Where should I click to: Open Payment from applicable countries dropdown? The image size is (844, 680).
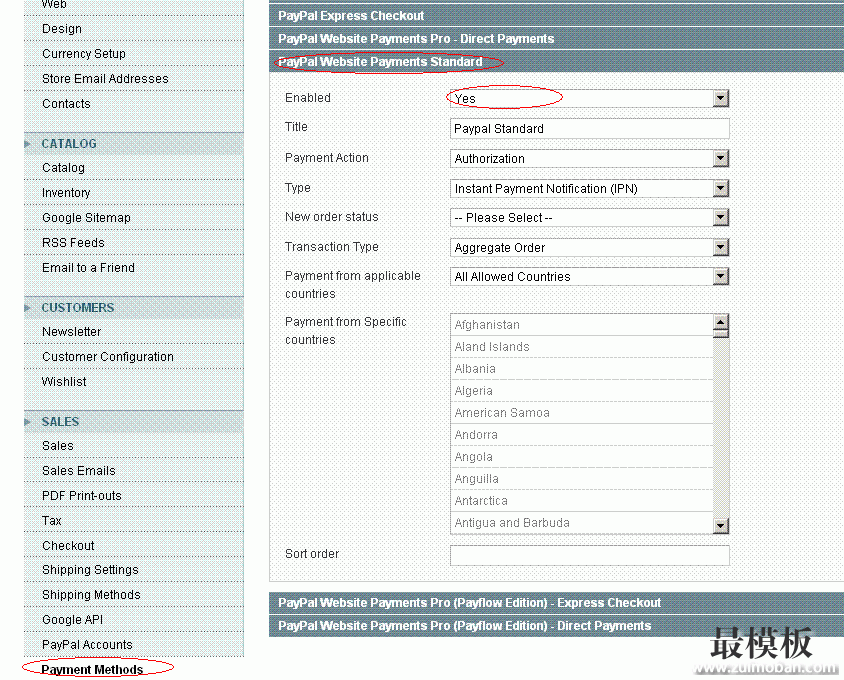coord(589,277)
